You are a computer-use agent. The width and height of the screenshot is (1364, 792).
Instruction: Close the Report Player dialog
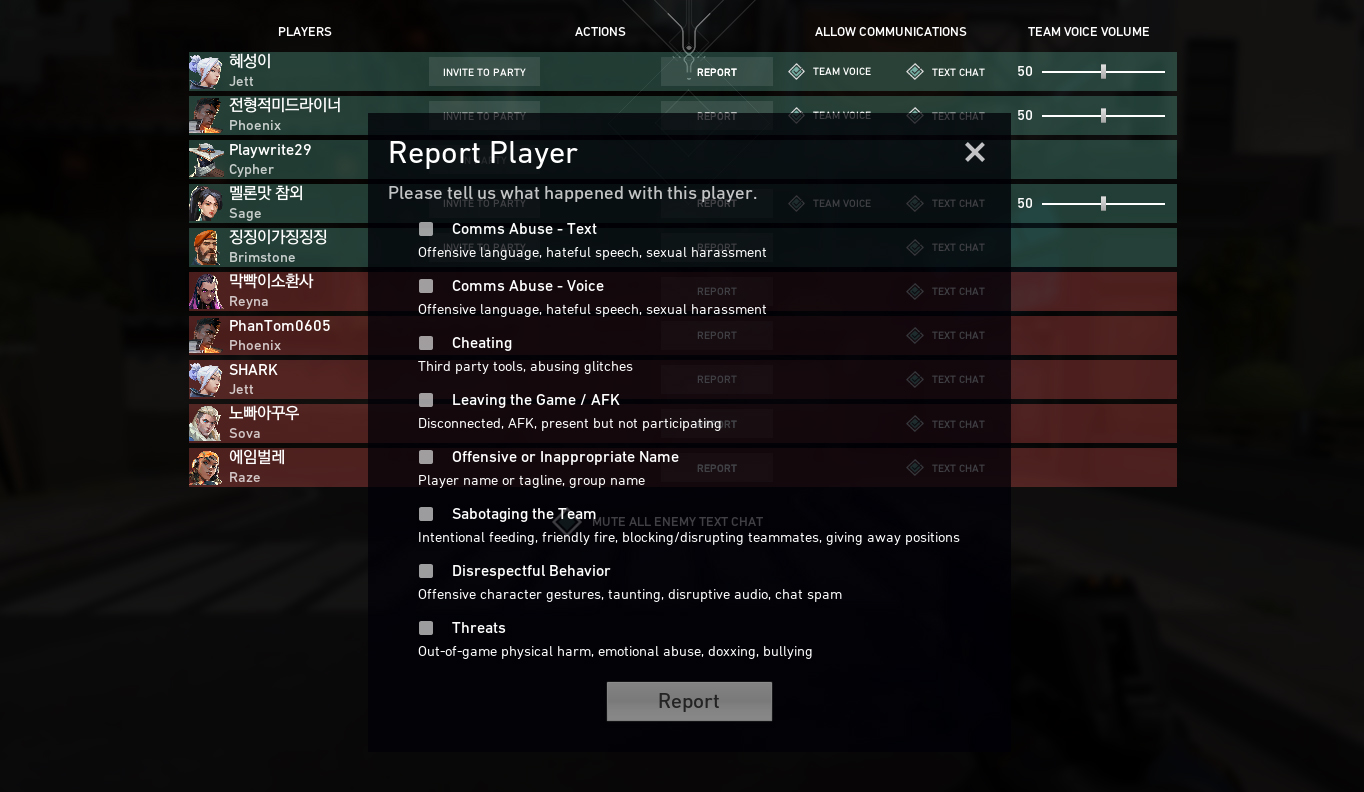(975, 152)
